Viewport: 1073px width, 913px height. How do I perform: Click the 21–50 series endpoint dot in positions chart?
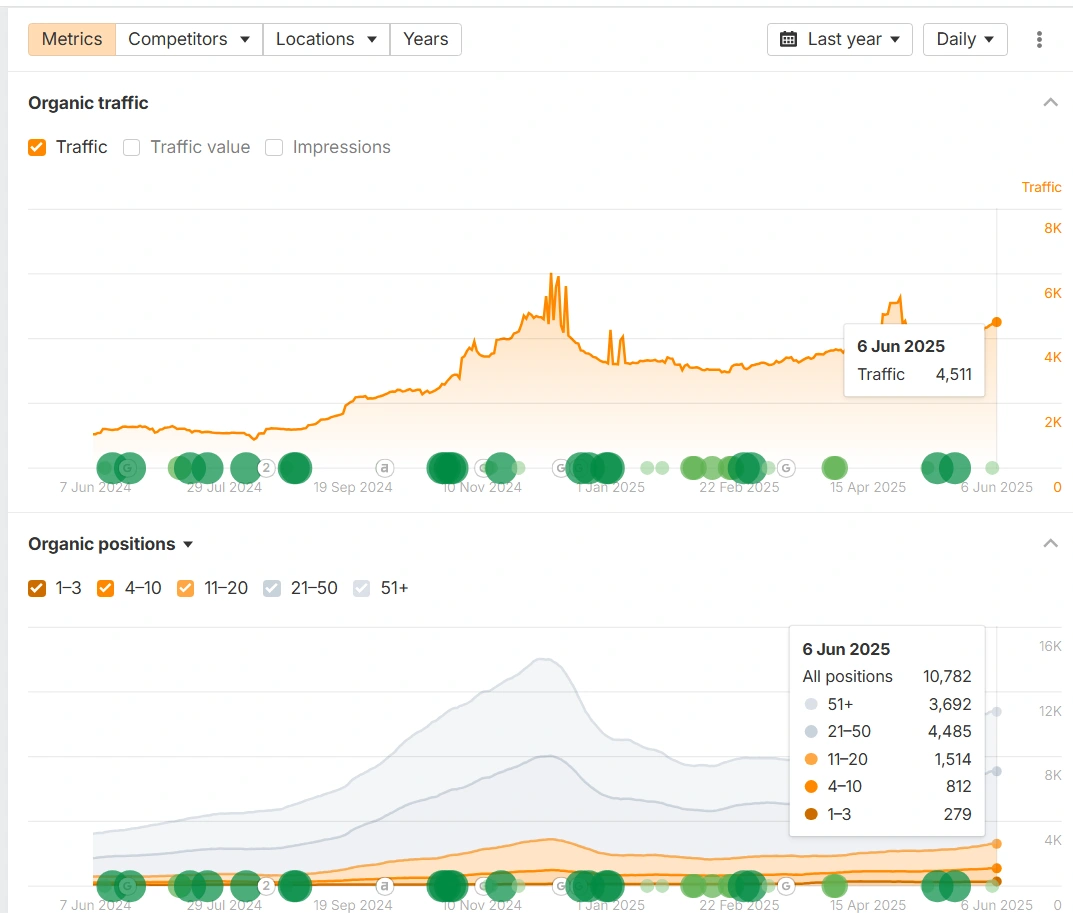coord(996,771)
